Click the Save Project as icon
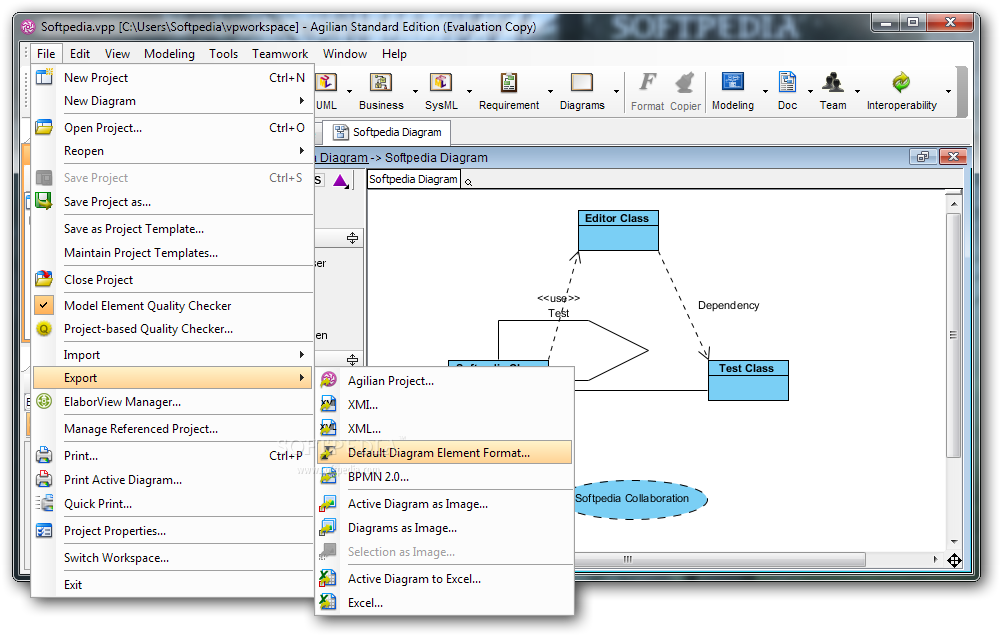Viewport: 1001px width, 636px height. coord(44,201)
